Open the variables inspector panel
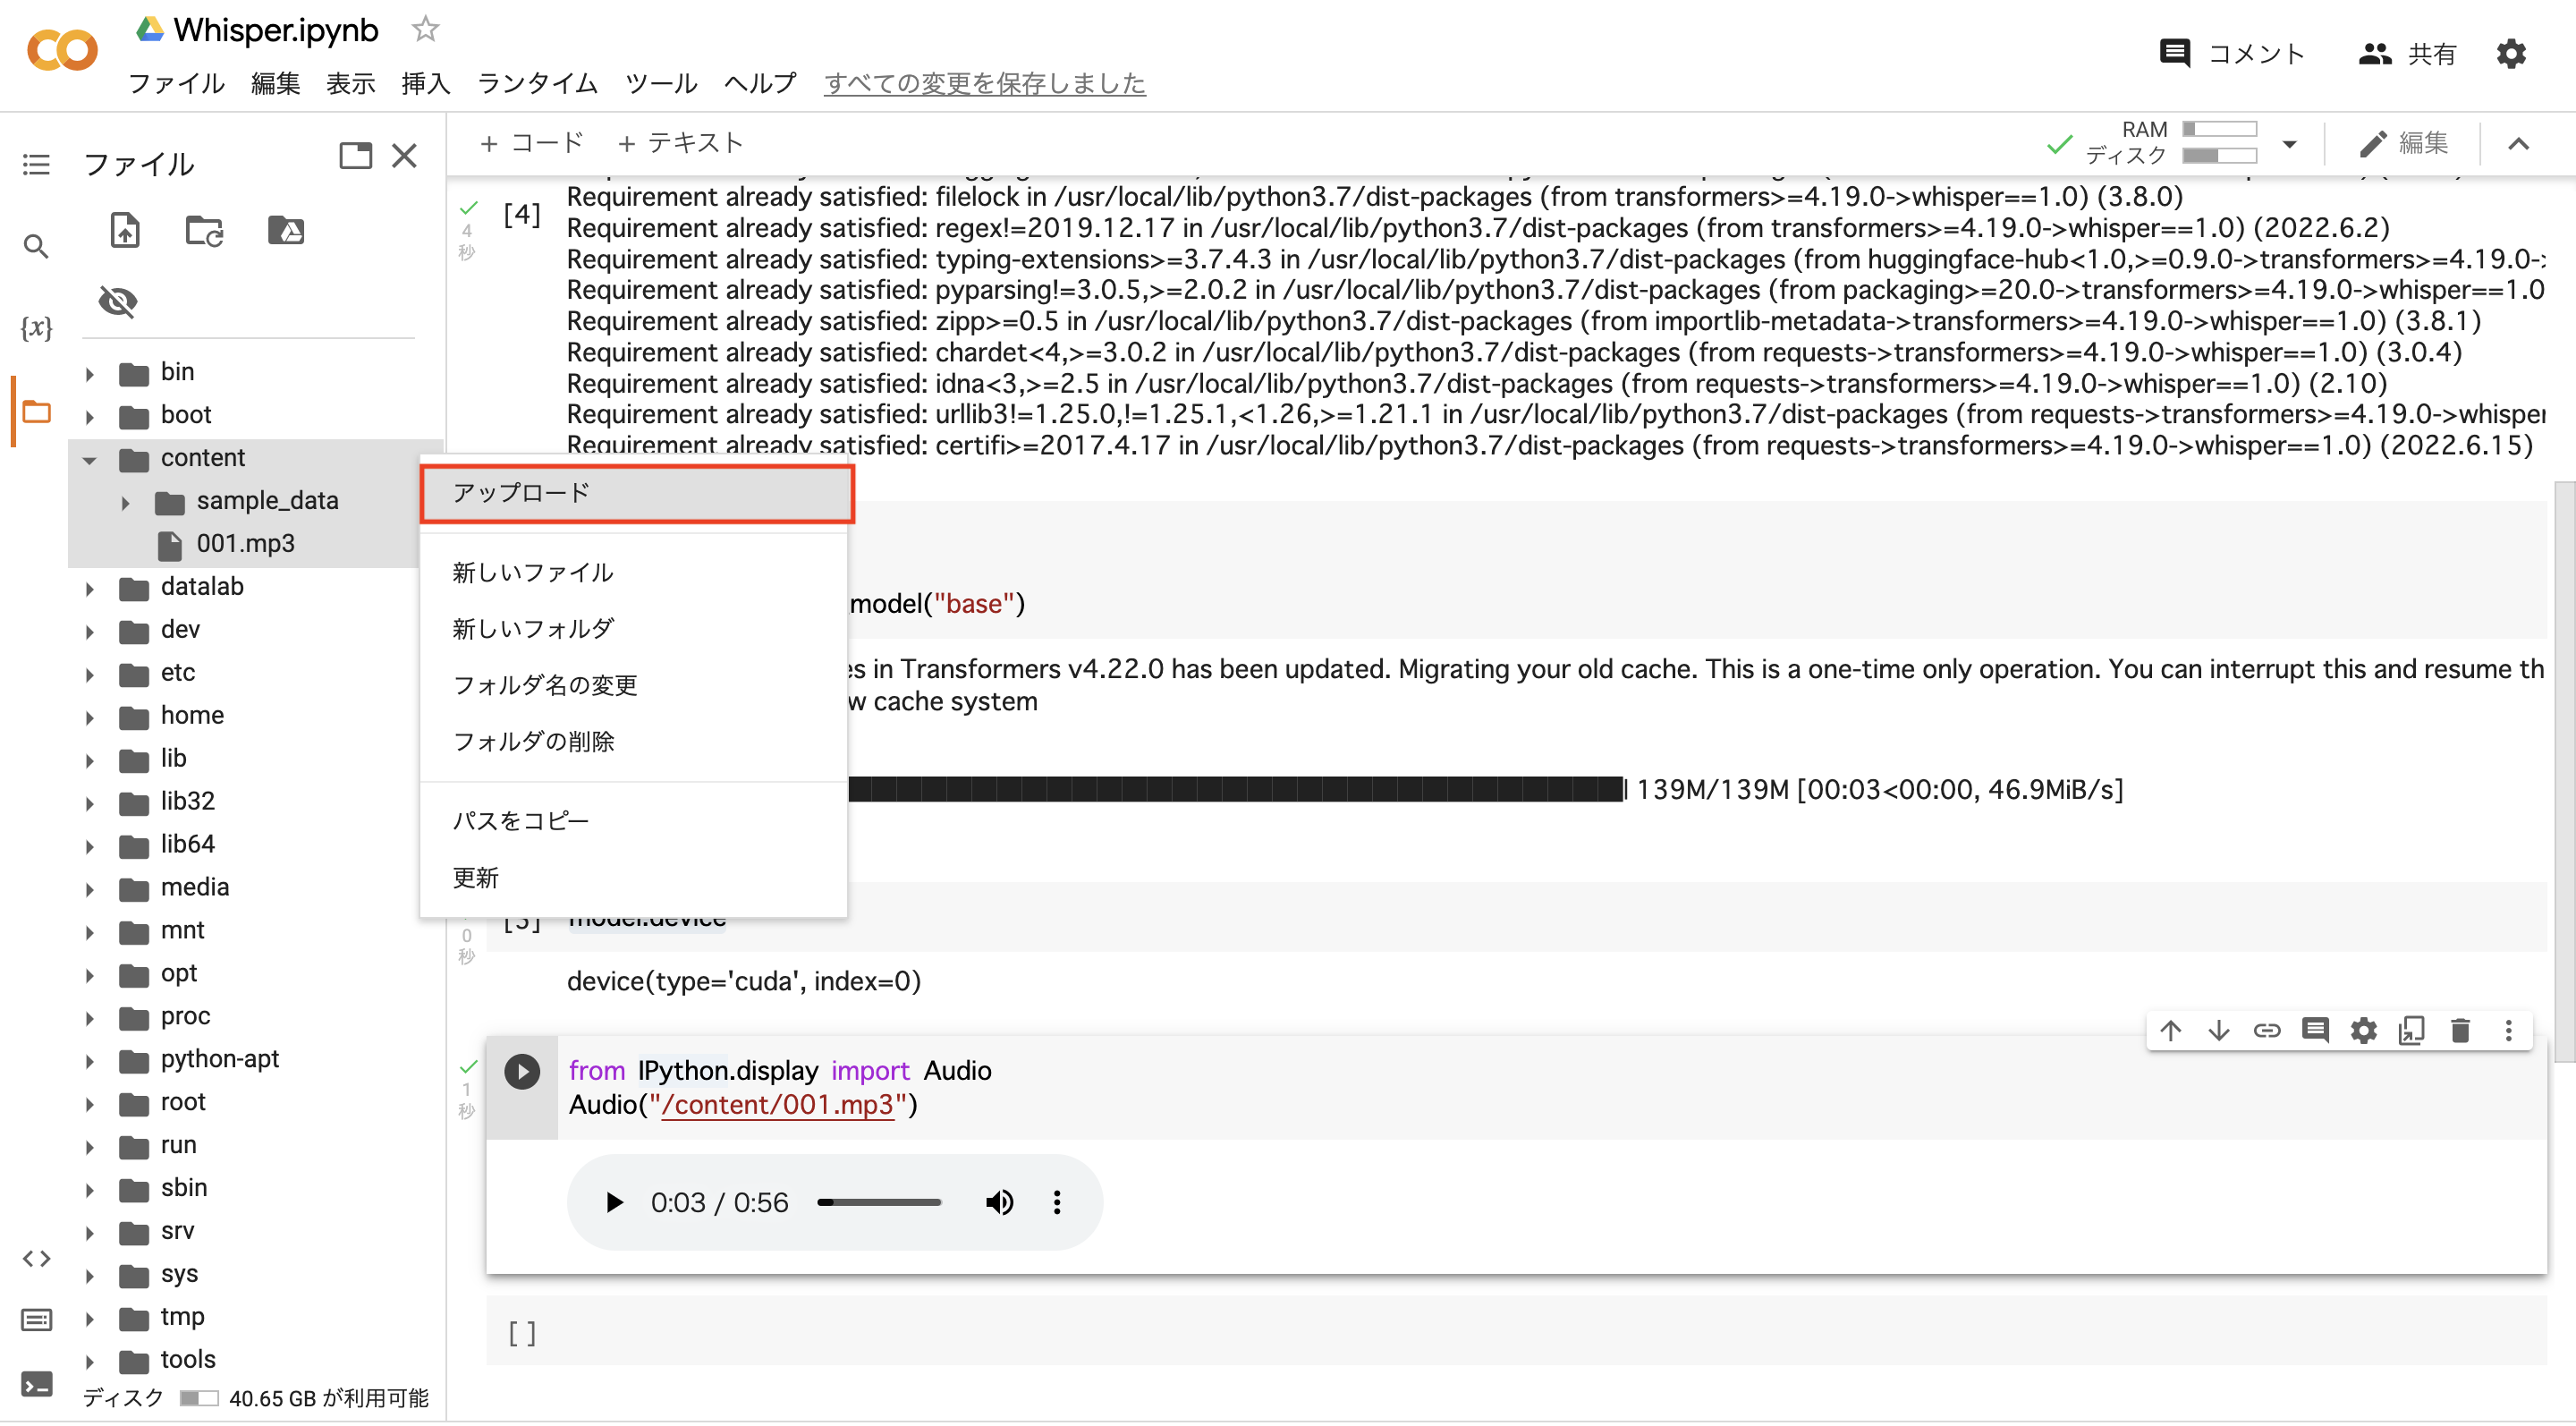Viewport: 2576px width, 1426px height. coord(36,326)
